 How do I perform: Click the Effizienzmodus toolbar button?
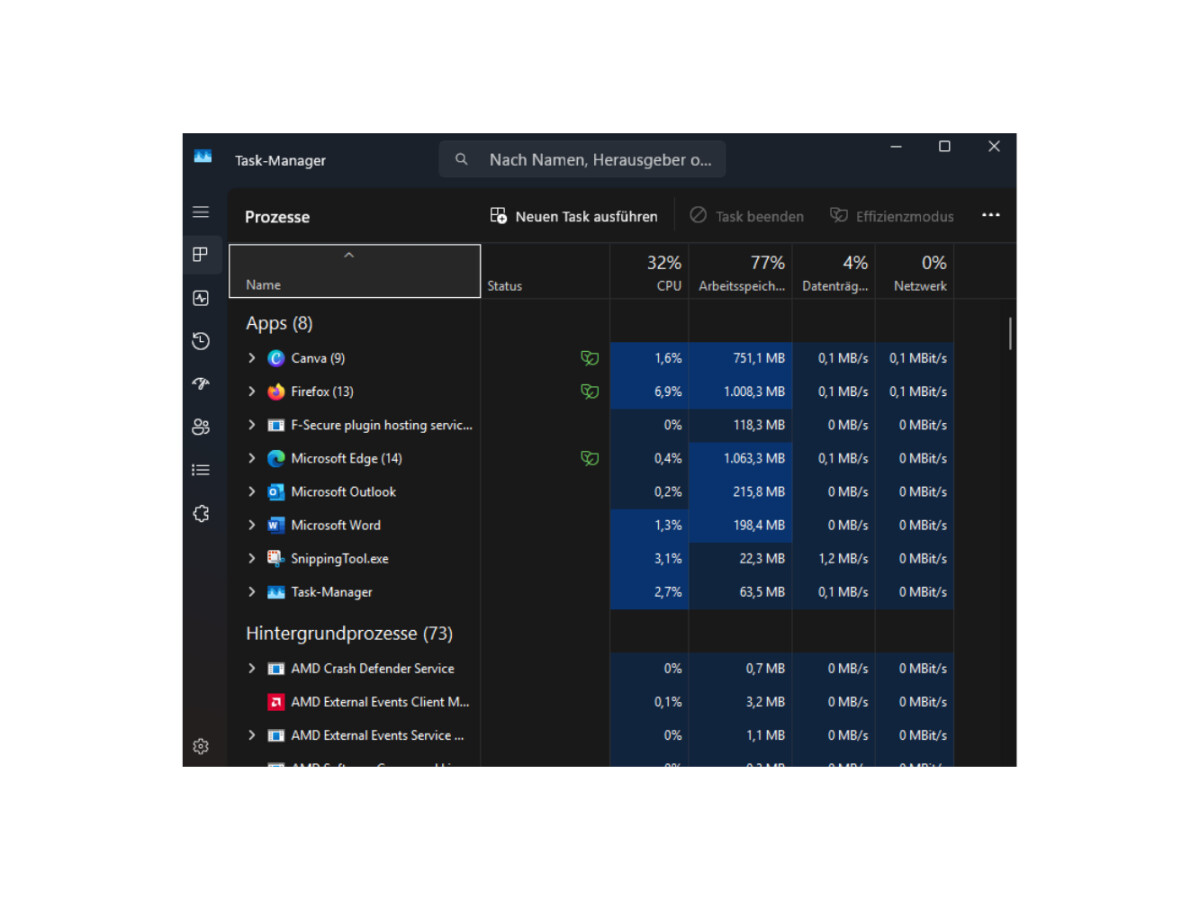pyautogui.click(x=891, y=216)
